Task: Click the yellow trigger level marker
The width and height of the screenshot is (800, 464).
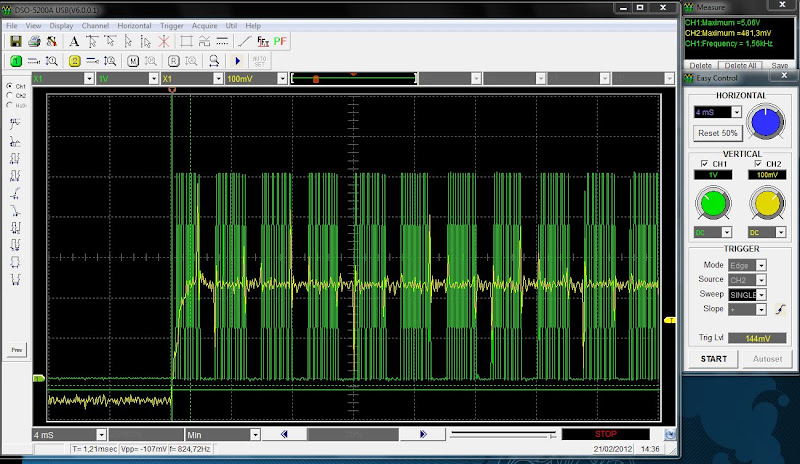Action: click(669, 320)
